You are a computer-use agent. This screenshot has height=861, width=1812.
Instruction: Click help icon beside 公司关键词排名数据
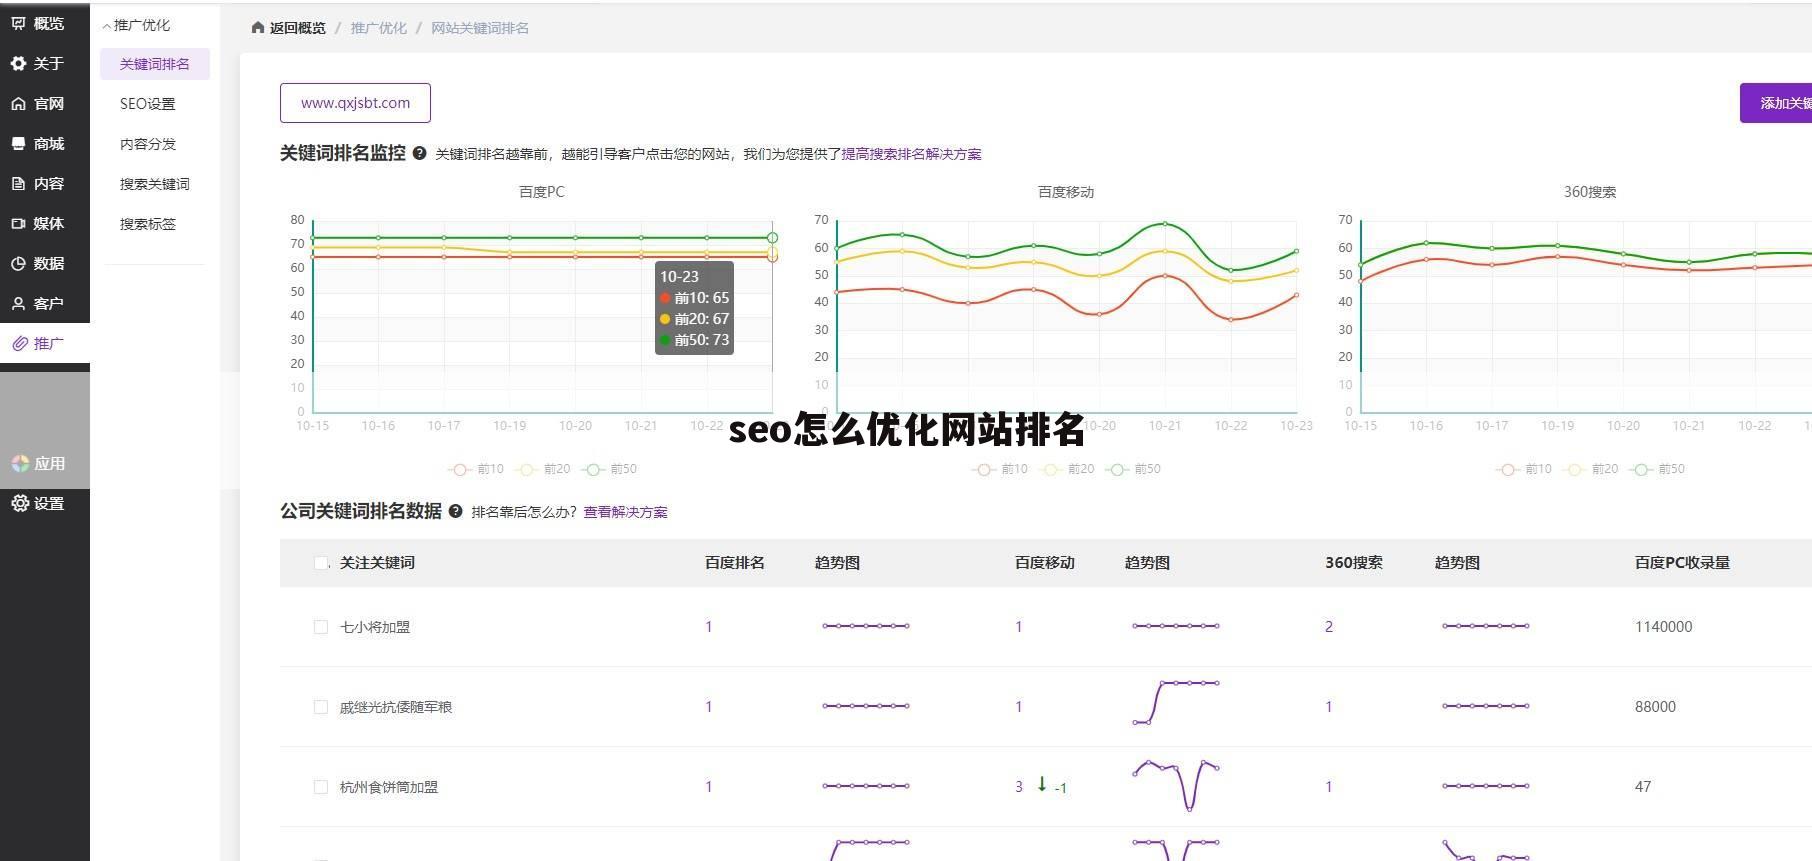click(x=455, y=511)
